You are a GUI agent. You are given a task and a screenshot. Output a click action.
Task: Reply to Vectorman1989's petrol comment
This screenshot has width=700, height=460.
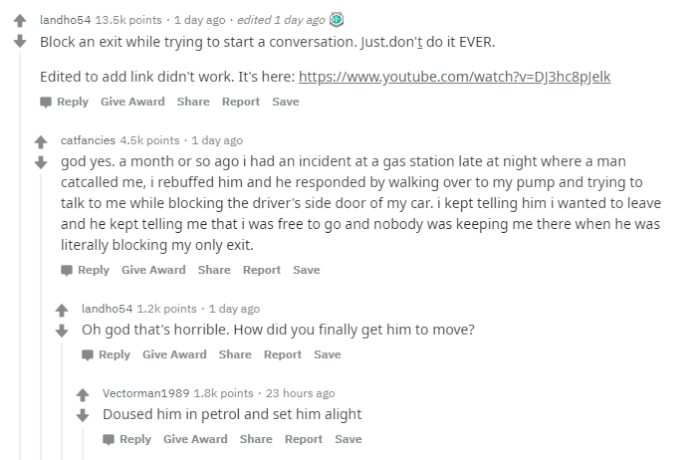127,439
